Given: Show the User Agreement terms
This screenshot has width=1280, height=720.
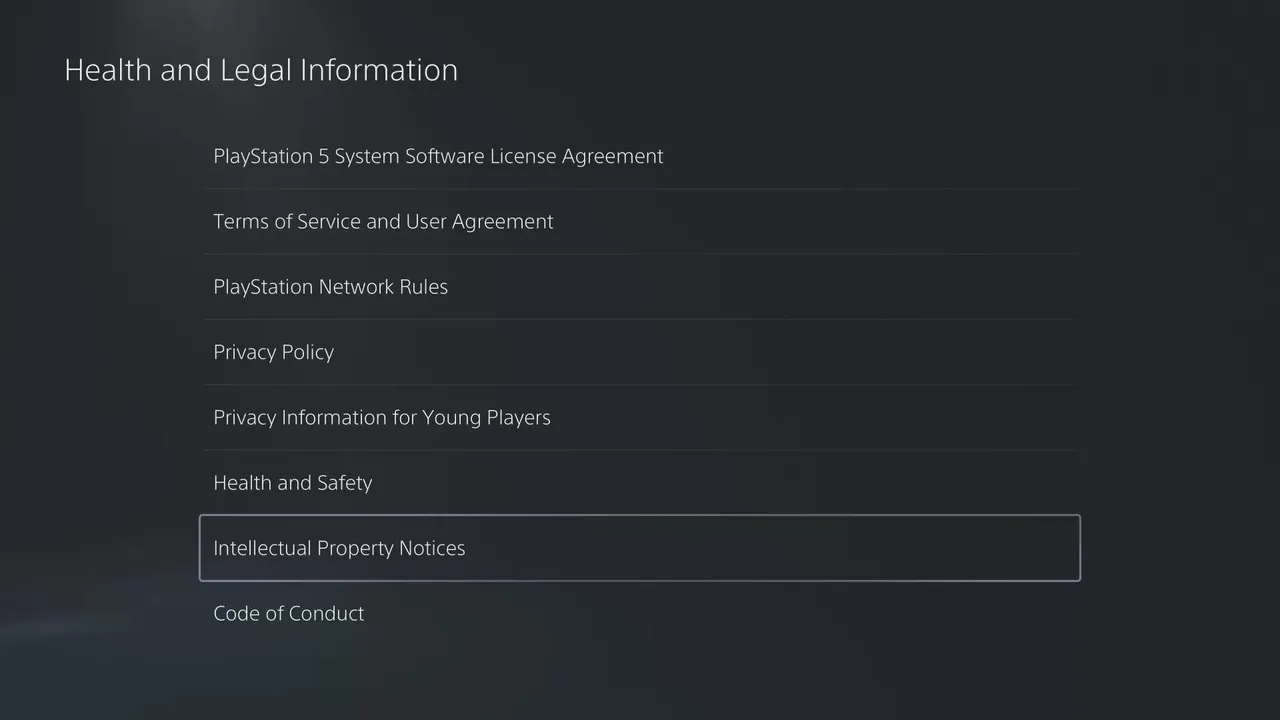Looking at the screenshot, I should coord(640,221).
